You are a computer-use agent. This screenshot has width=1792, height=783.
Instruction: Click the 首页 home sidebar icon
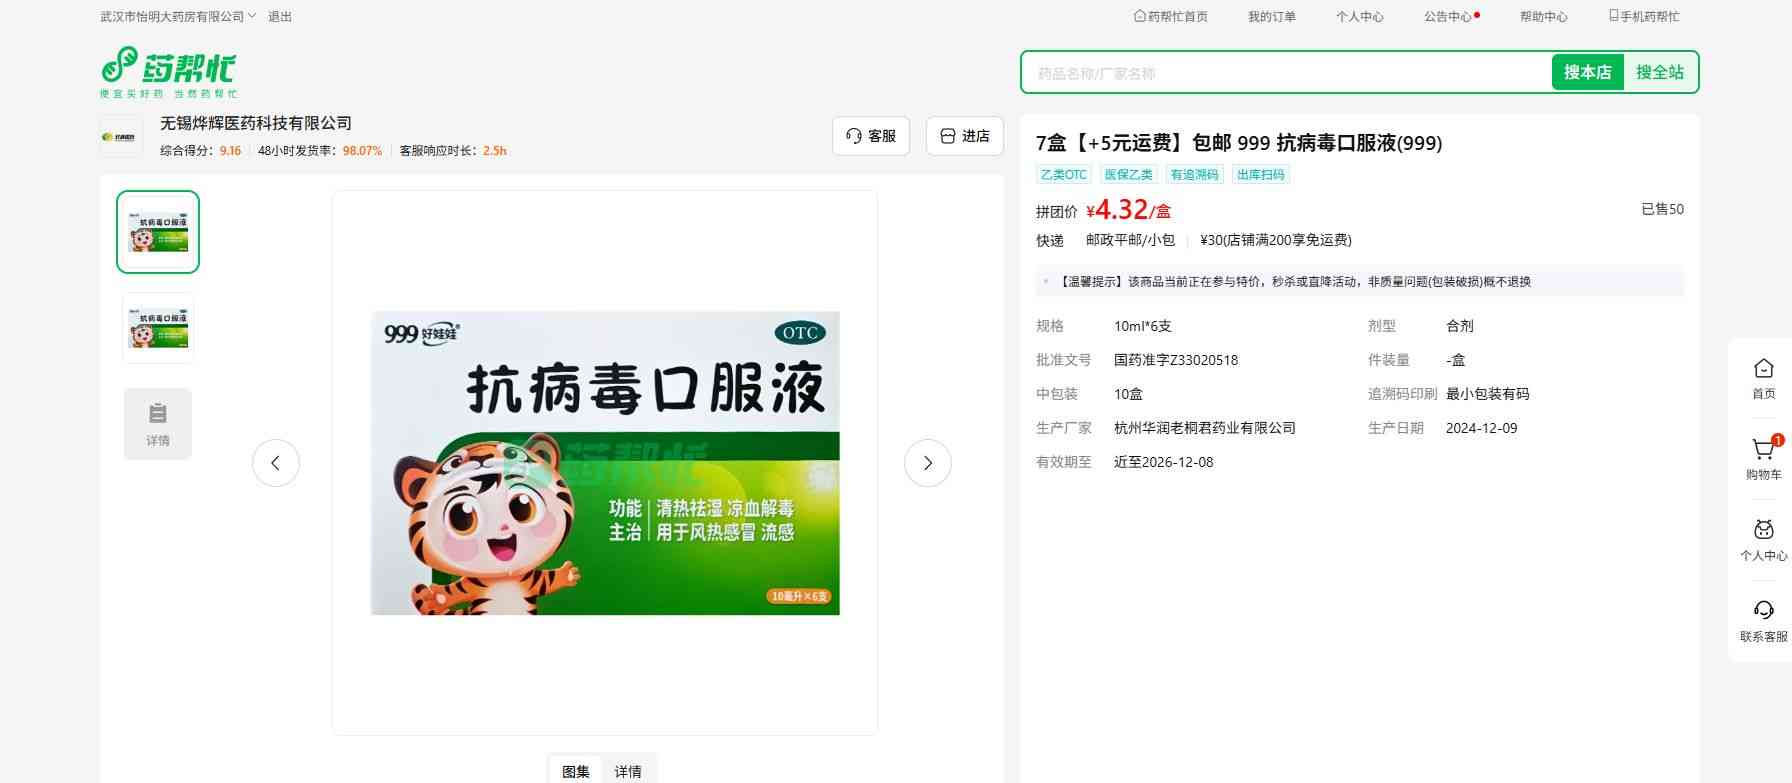1763,370
